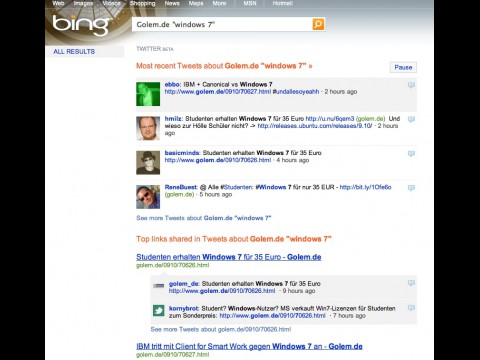Pause the live tweet stream
Viewport: 480px width, 360px height.
(403, 67)
